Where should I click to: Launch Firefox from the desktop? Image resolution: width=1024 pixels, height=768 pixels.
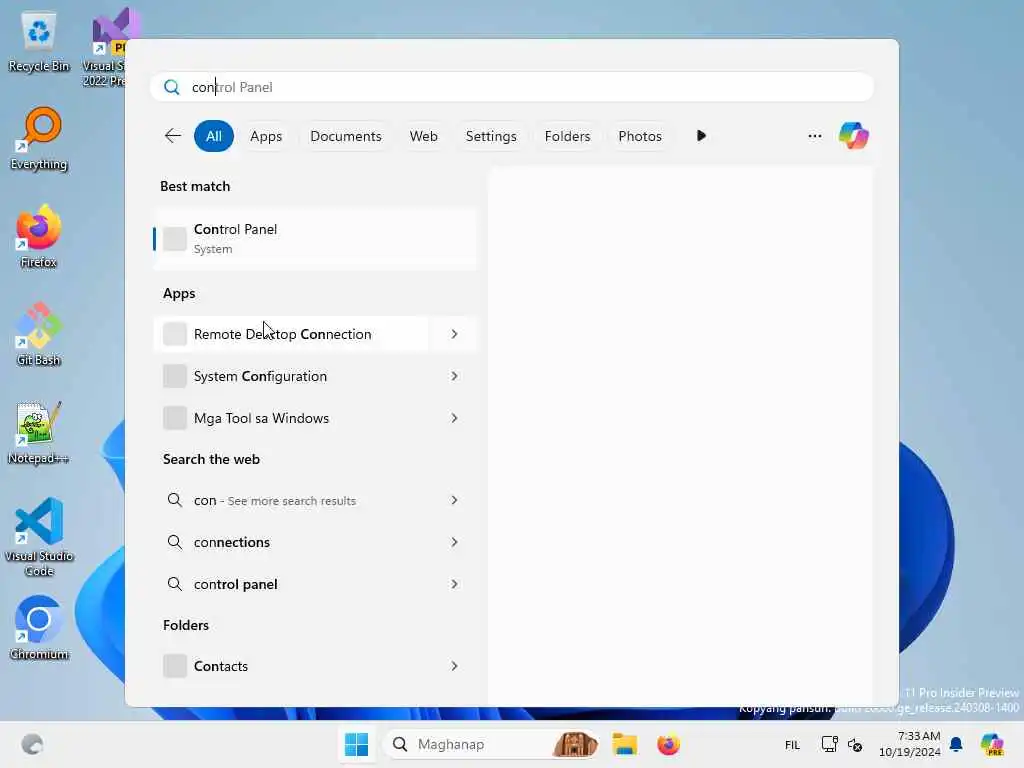[x=39, y=237]
